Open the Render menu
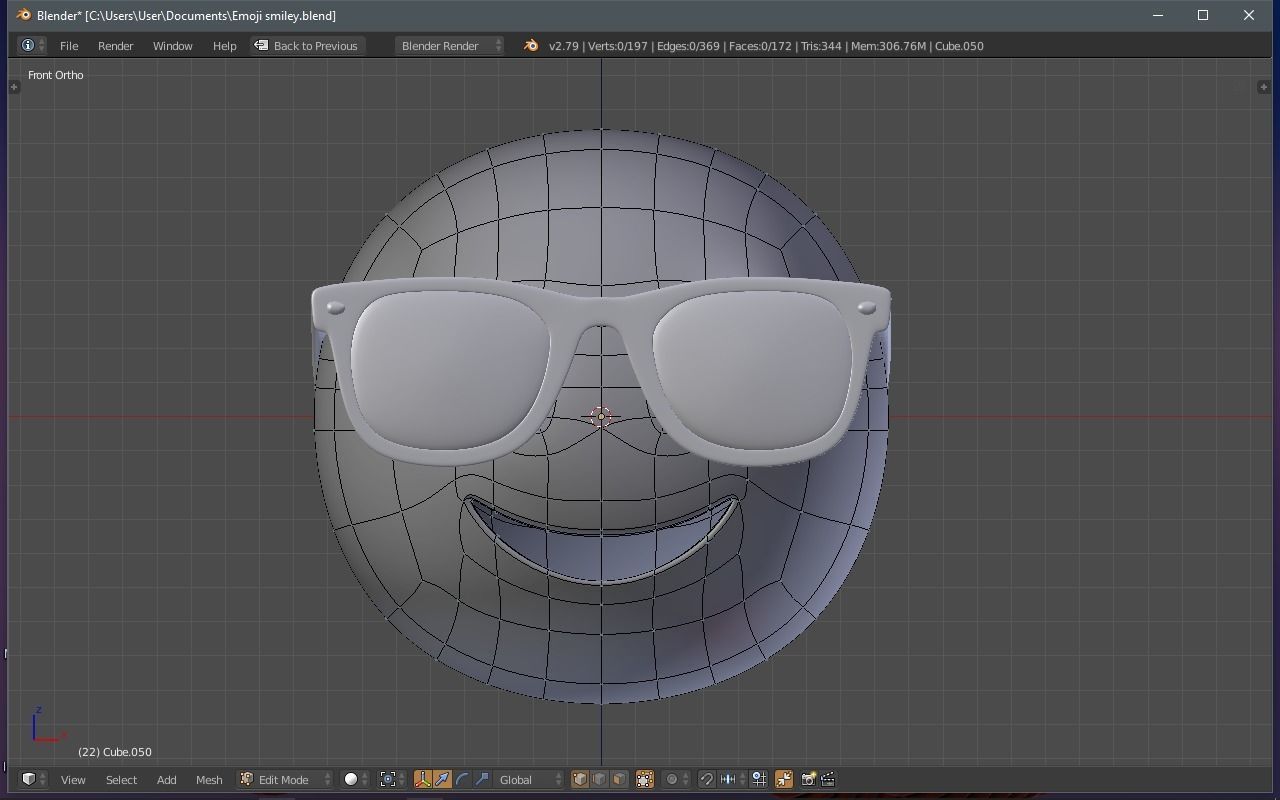Viewport: 1280px width, 800px height. [115, 46]
